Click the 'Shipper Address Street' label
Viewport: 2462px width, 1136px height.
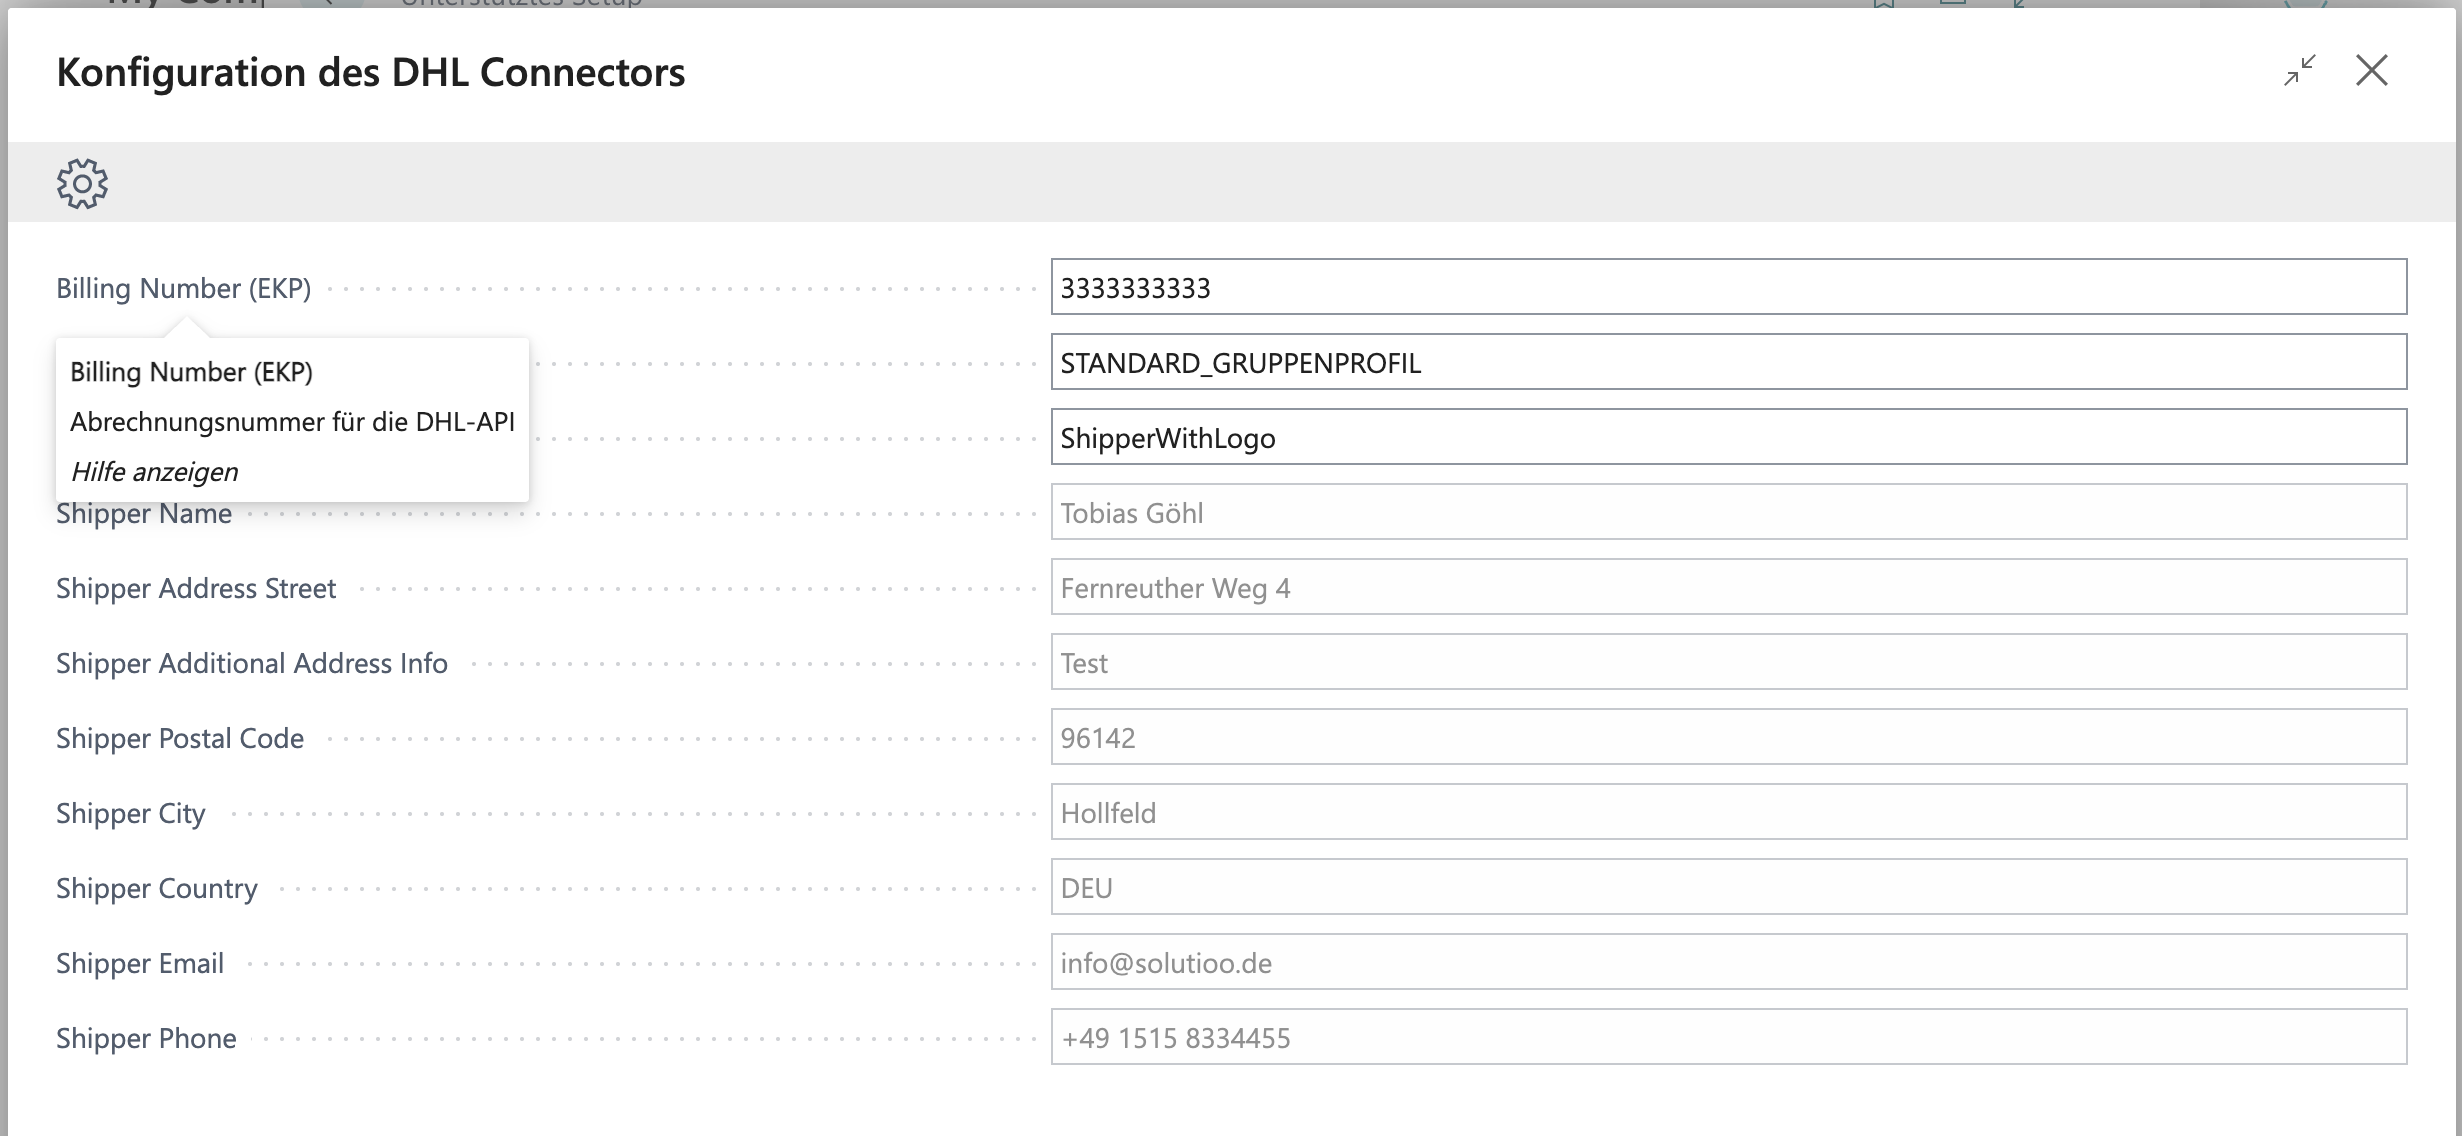196,588
